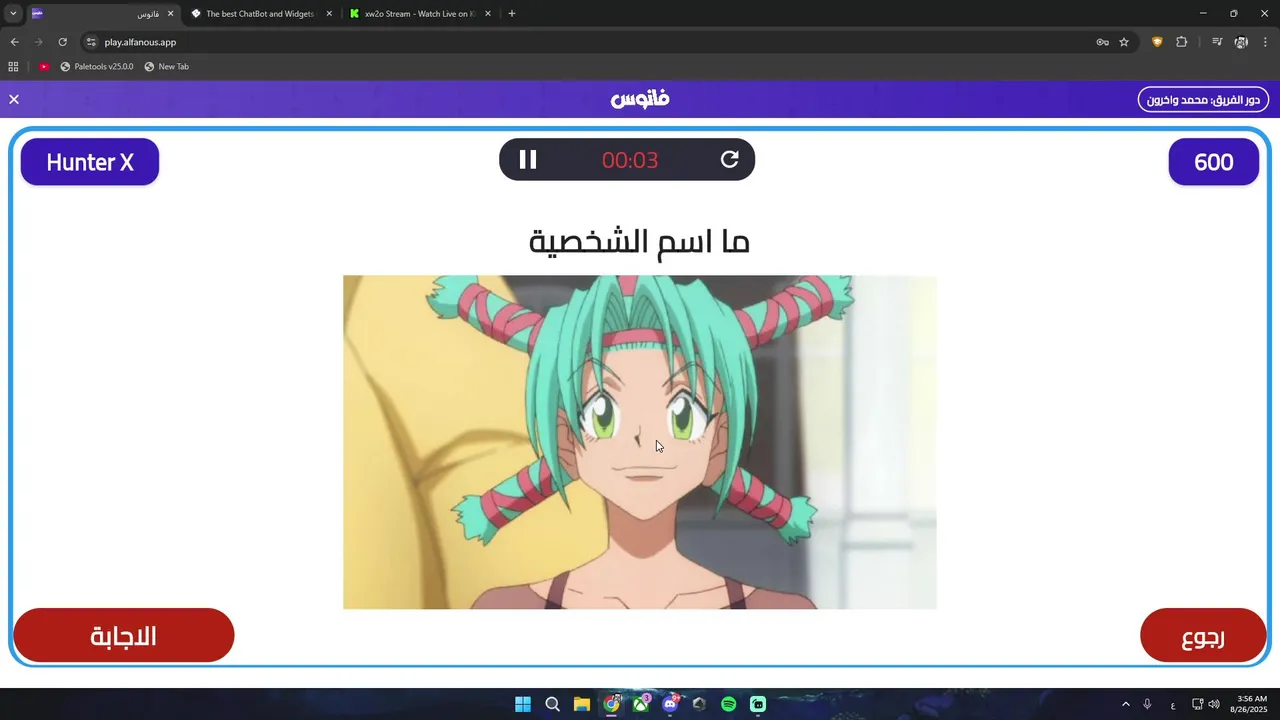This screenshot has height=720, width=1280.
Task: Reveal the answer with the الاجابة button
Action: click(124, 636)
